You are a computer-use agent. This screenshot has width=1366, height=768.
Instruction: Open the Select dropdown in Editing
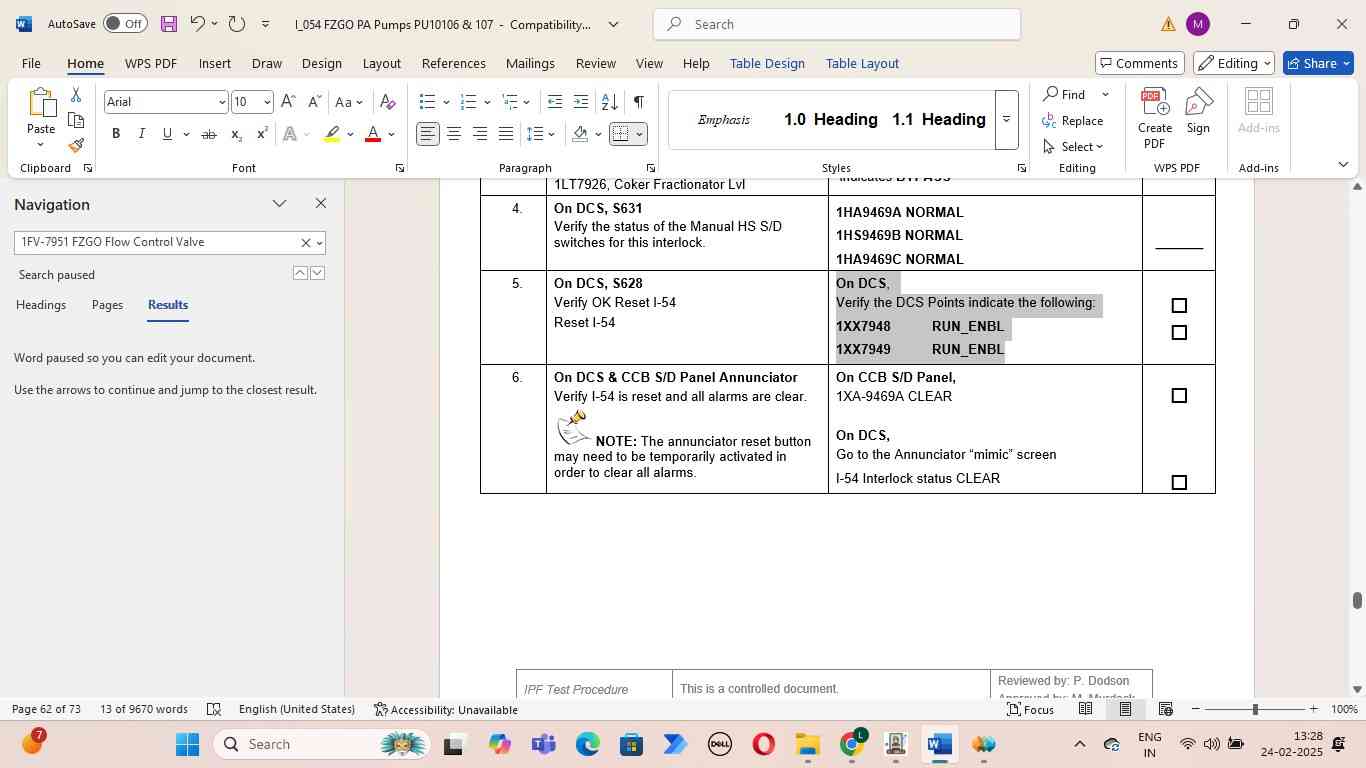(1072, 146)
